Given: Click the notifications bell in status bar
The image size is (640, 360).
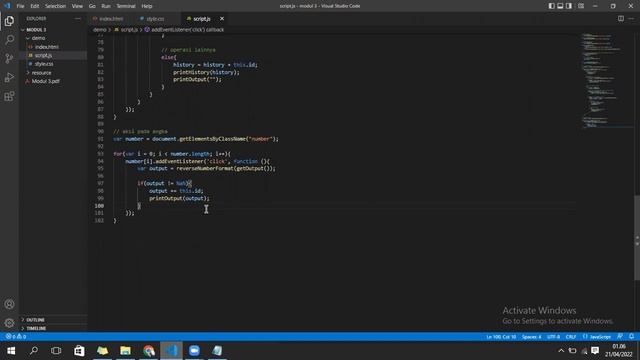Looking at the screenshot, I should [631, 336].
